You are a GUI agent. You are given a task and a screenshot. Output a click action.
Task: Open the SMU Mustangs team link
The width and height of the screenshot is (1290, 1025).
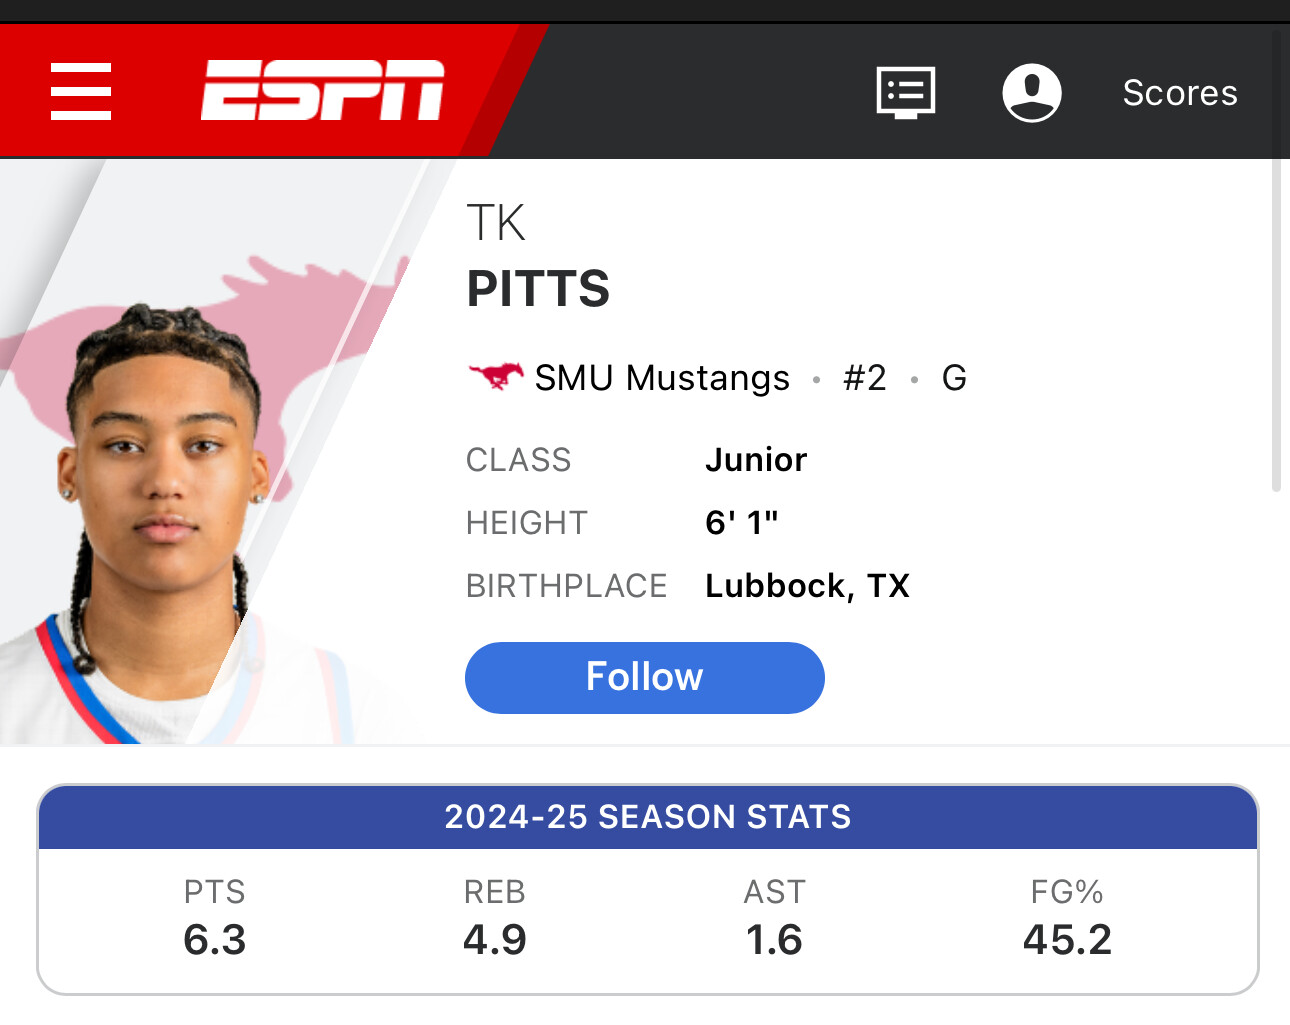point(662,378)
